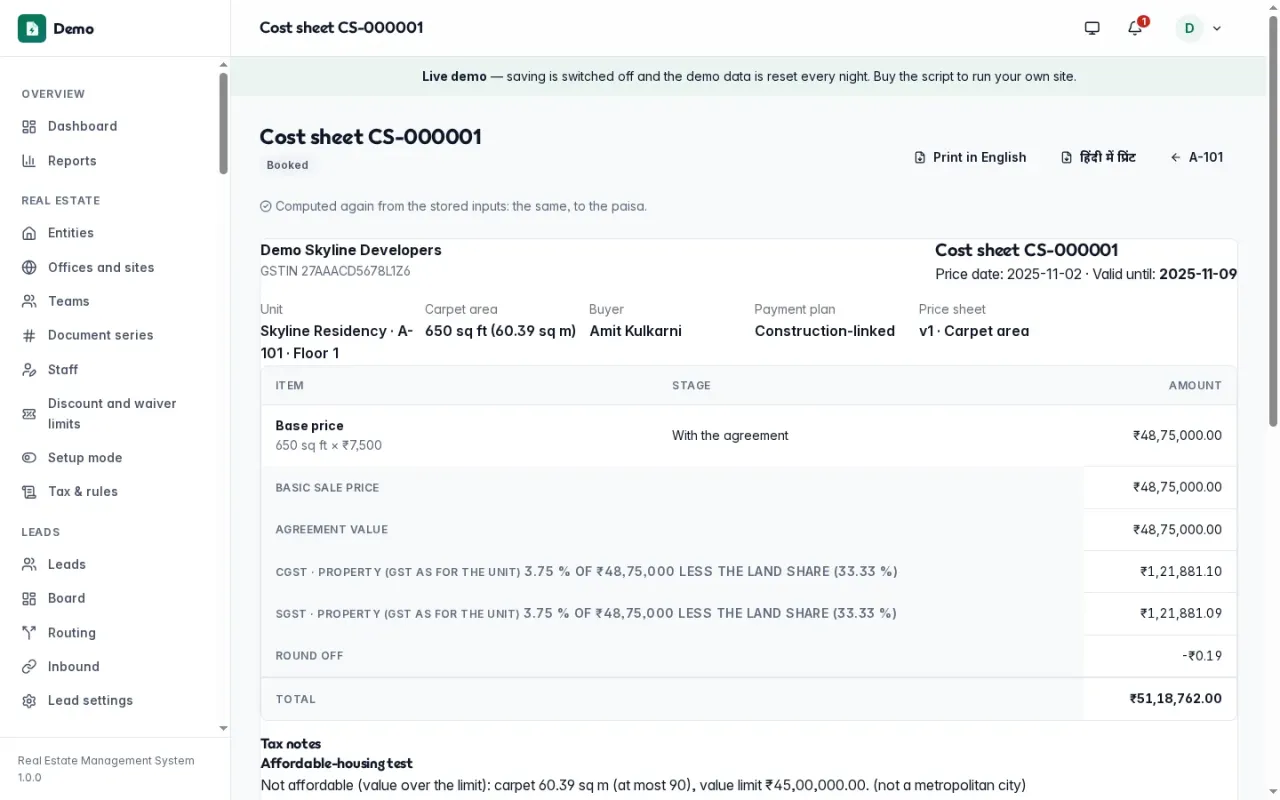
Task: Click the Tax & rules icon
Action: point(29,492)
